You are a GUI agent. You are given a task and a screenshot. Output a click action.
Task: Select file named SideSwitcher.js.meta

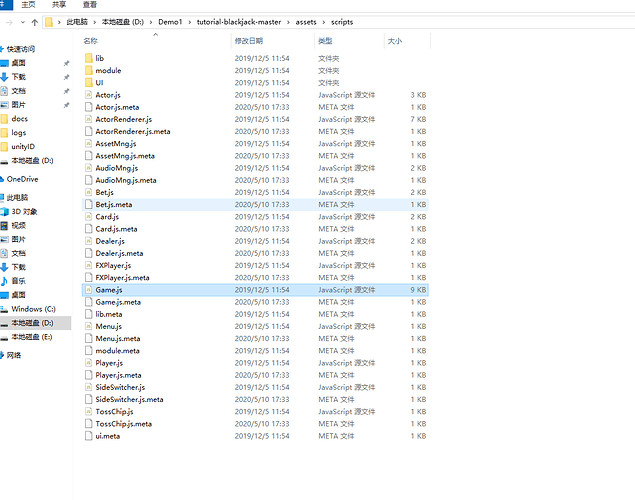click(x=129, y=400)
